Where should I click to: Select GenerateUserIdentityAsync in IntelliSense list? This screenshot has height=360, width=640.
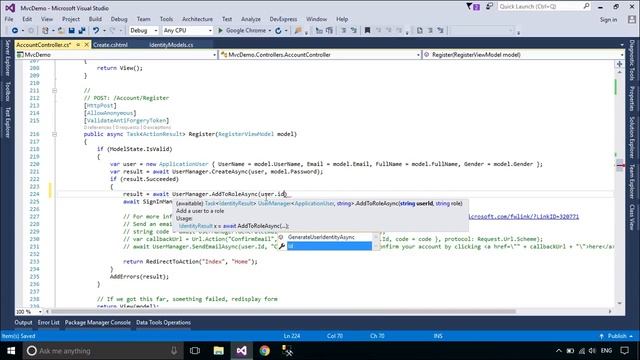(x=321, y=237)
